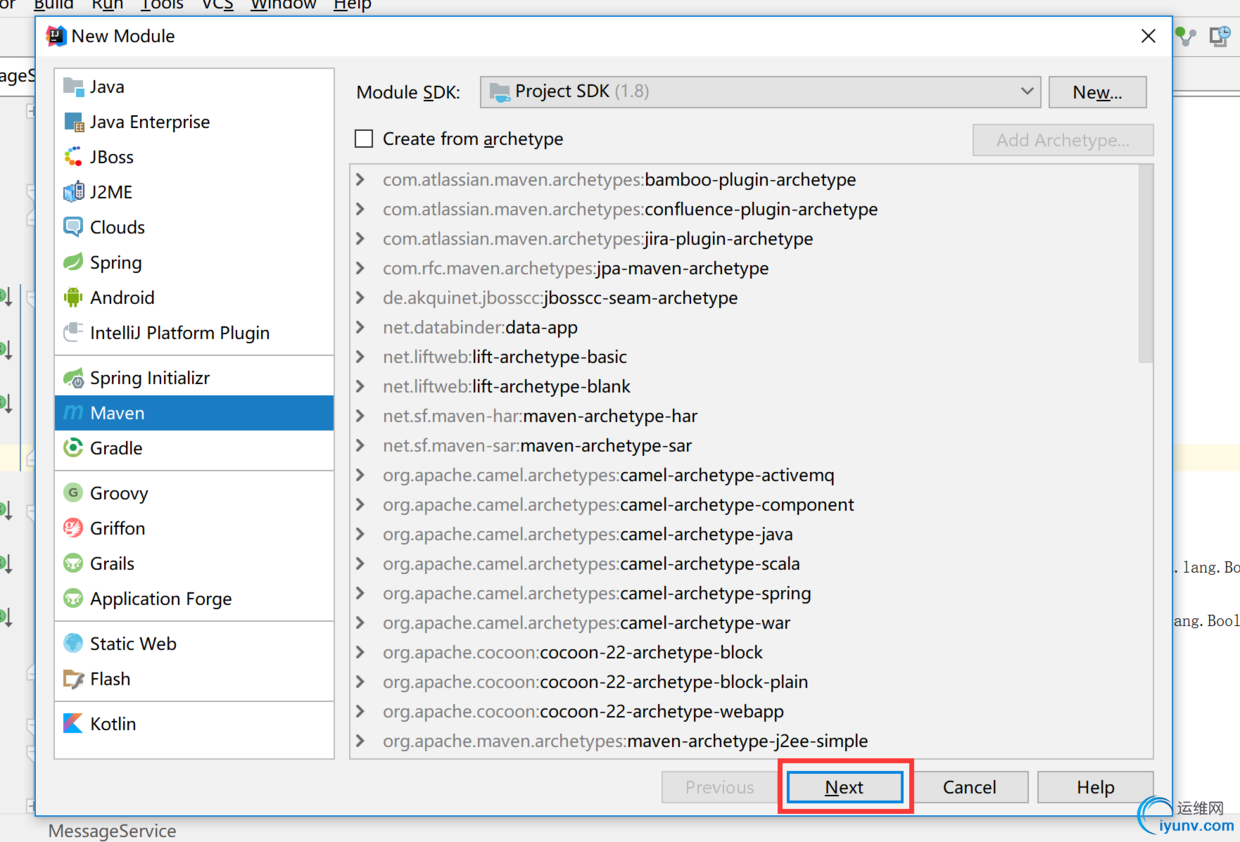This screenshot has height=842, width=1240.
Task: Click the Clouds icon in sidebar
Action: pos(73,227)
